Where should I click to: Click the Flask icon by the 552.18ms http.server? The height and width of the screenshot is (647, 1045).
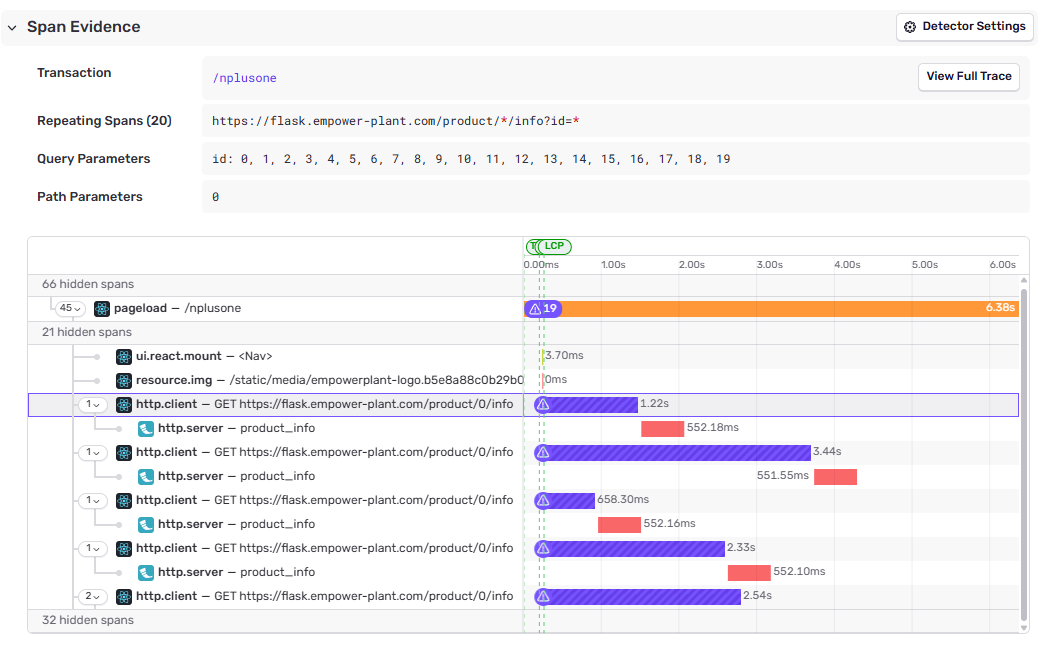click(x=146, y=428)
